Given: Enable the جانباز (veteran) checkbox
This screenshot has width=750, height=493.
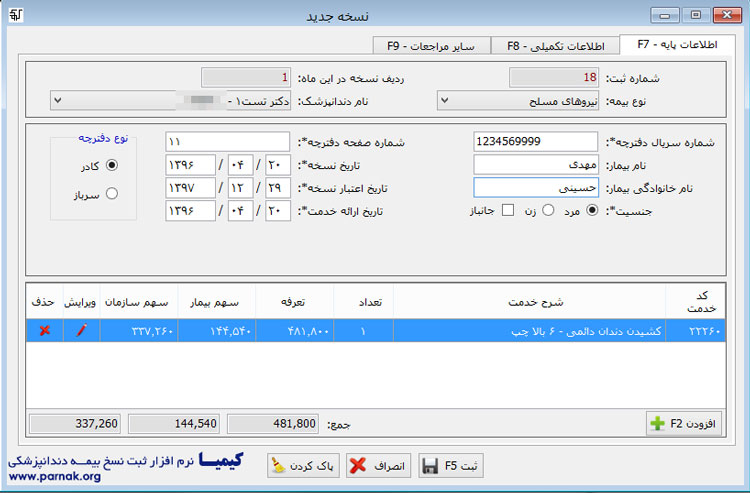Looking at the screenshot, I should [x=508, y=211].
